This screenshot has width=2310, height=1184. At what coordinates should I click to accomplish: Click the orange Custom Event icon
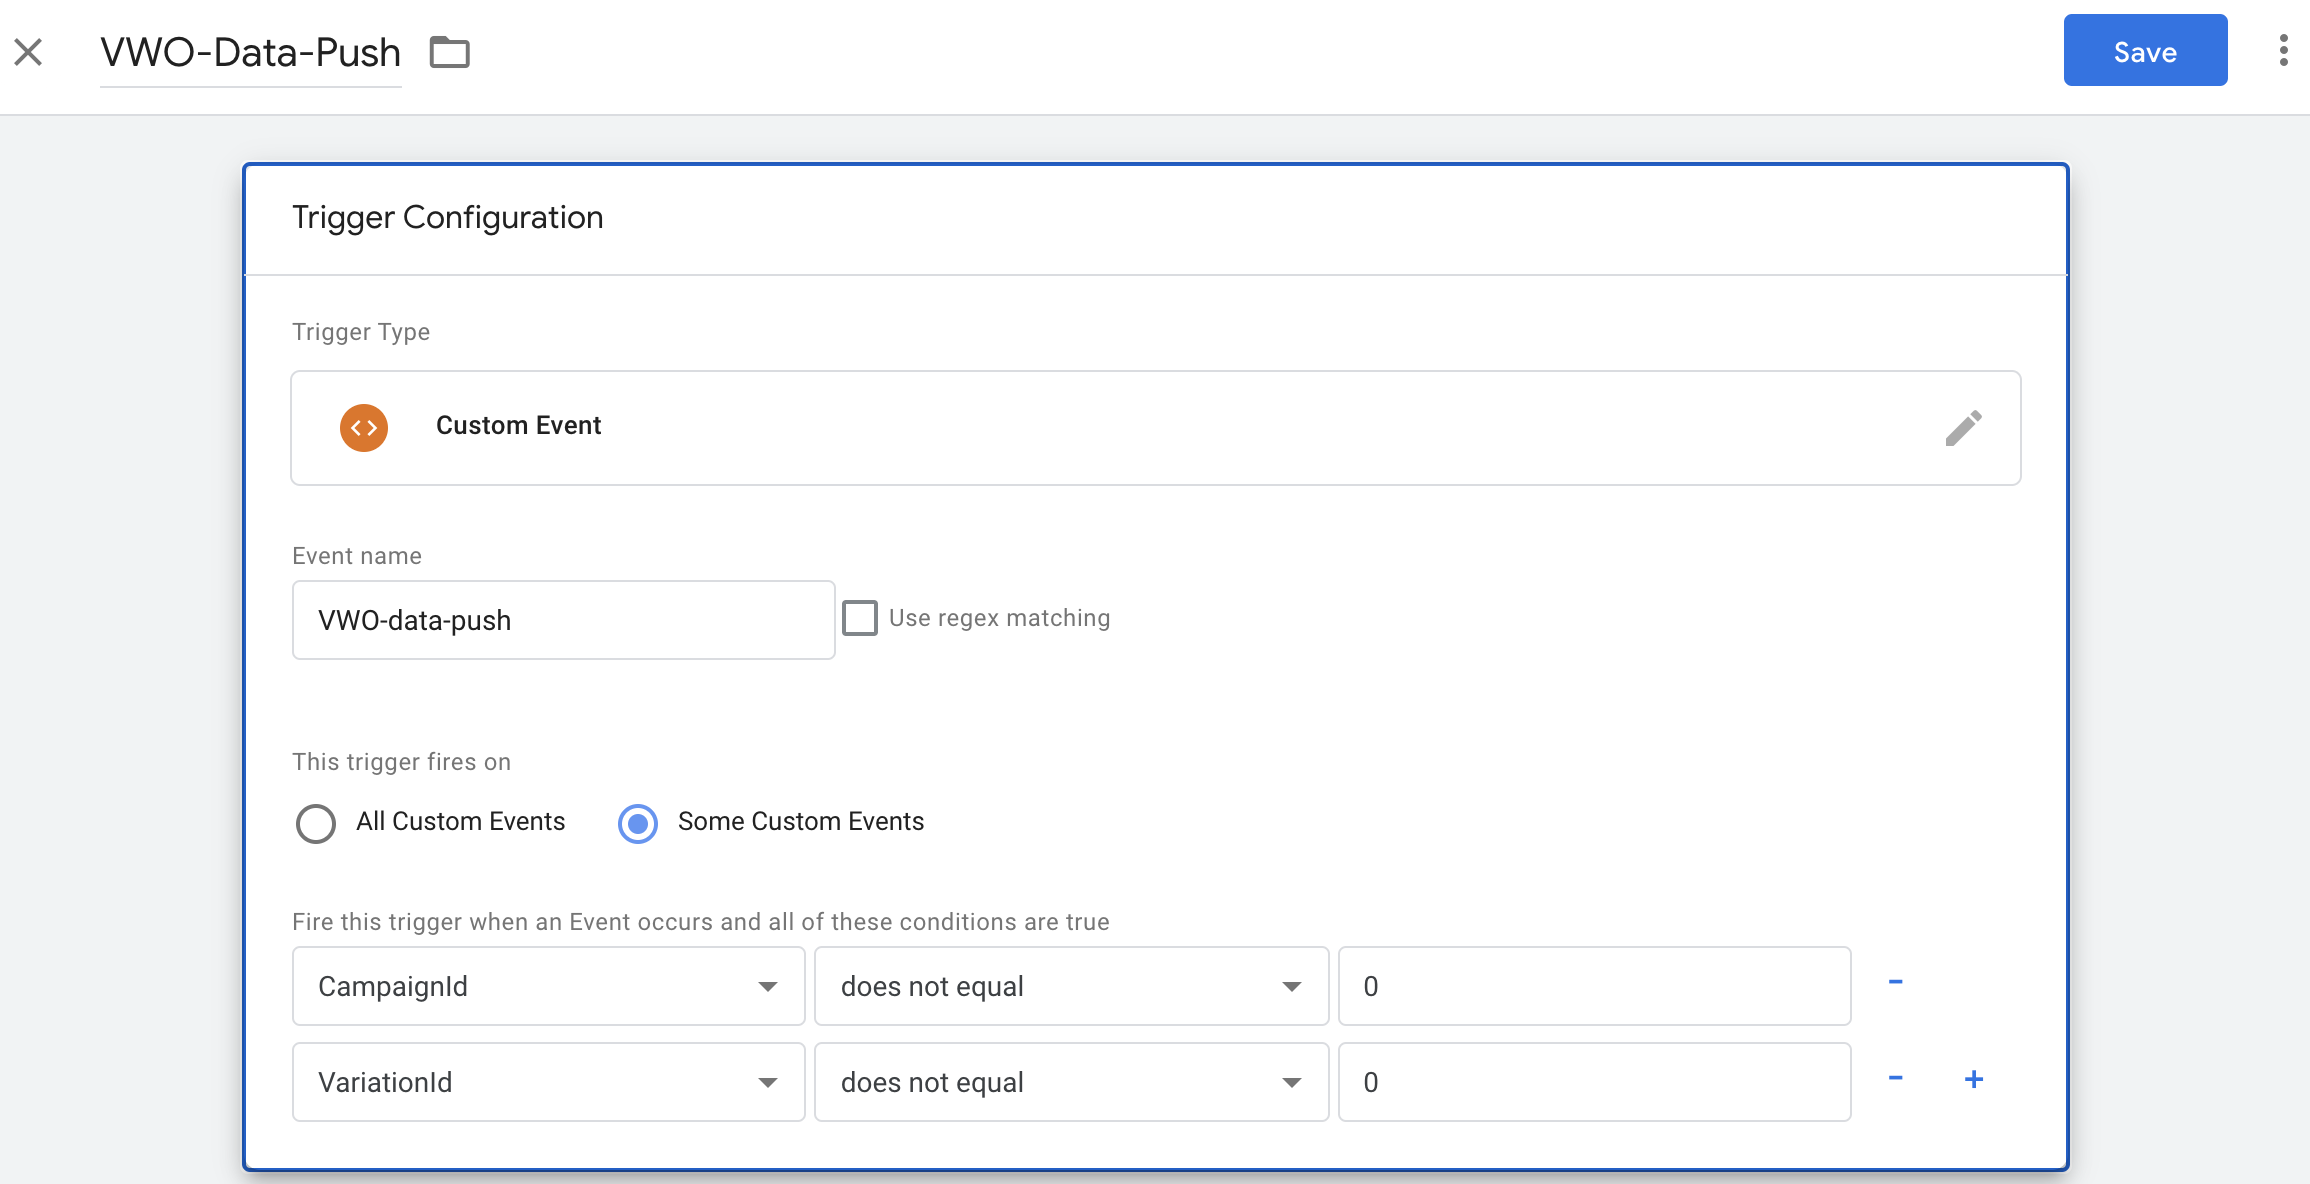(x=364, y=428)
